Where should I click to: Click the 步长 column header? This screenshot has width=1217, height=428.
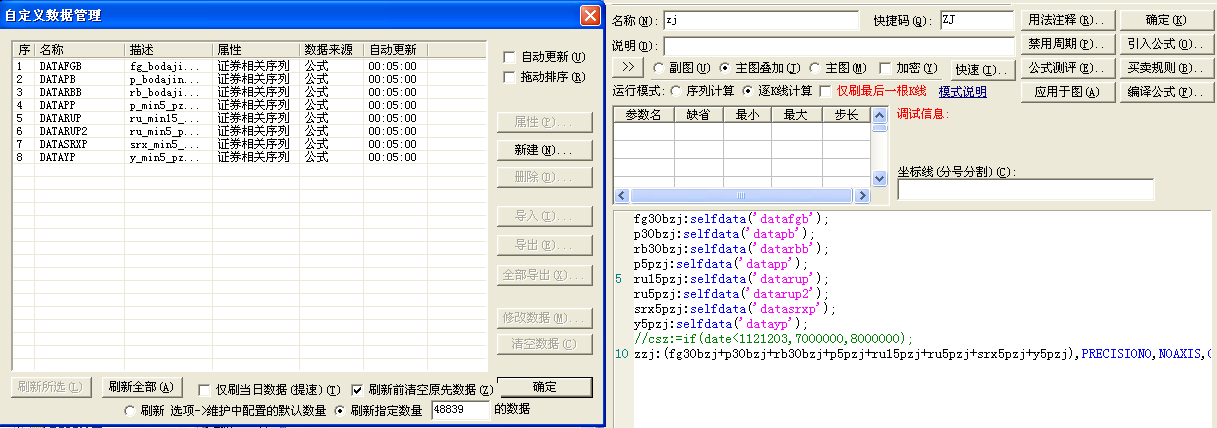click(x=846, y=115)
